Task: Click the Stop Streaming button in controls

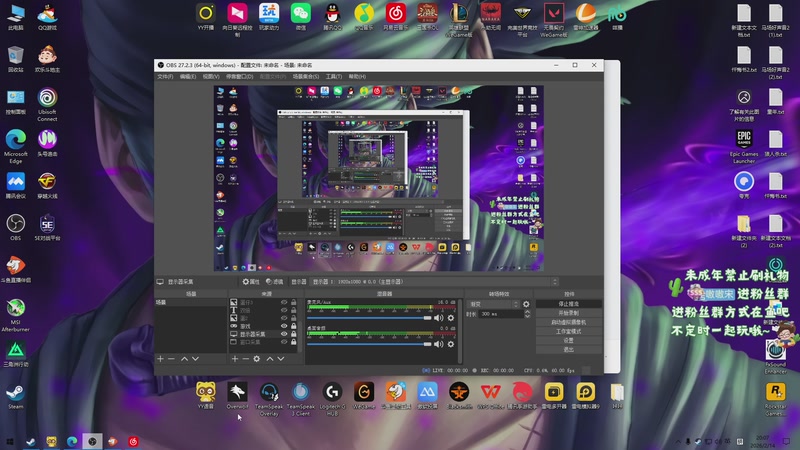Action: pos(569,304)
